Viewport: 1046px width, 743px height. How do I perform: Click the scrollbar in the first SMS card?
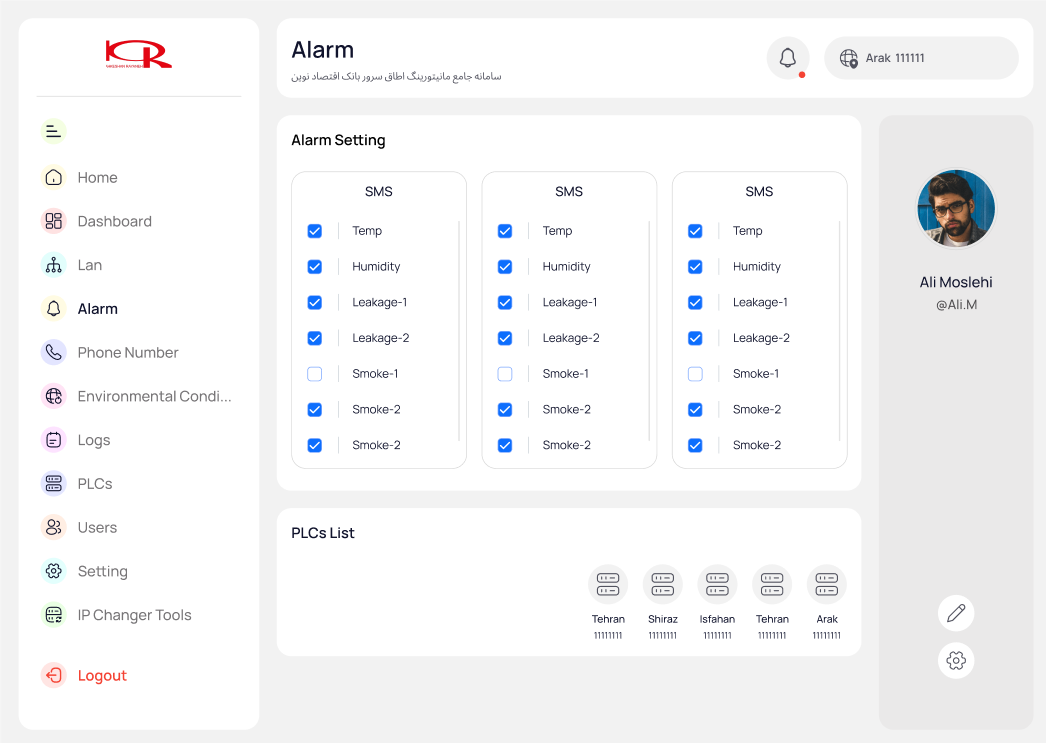pyautogui.click(x=459, y=330)
